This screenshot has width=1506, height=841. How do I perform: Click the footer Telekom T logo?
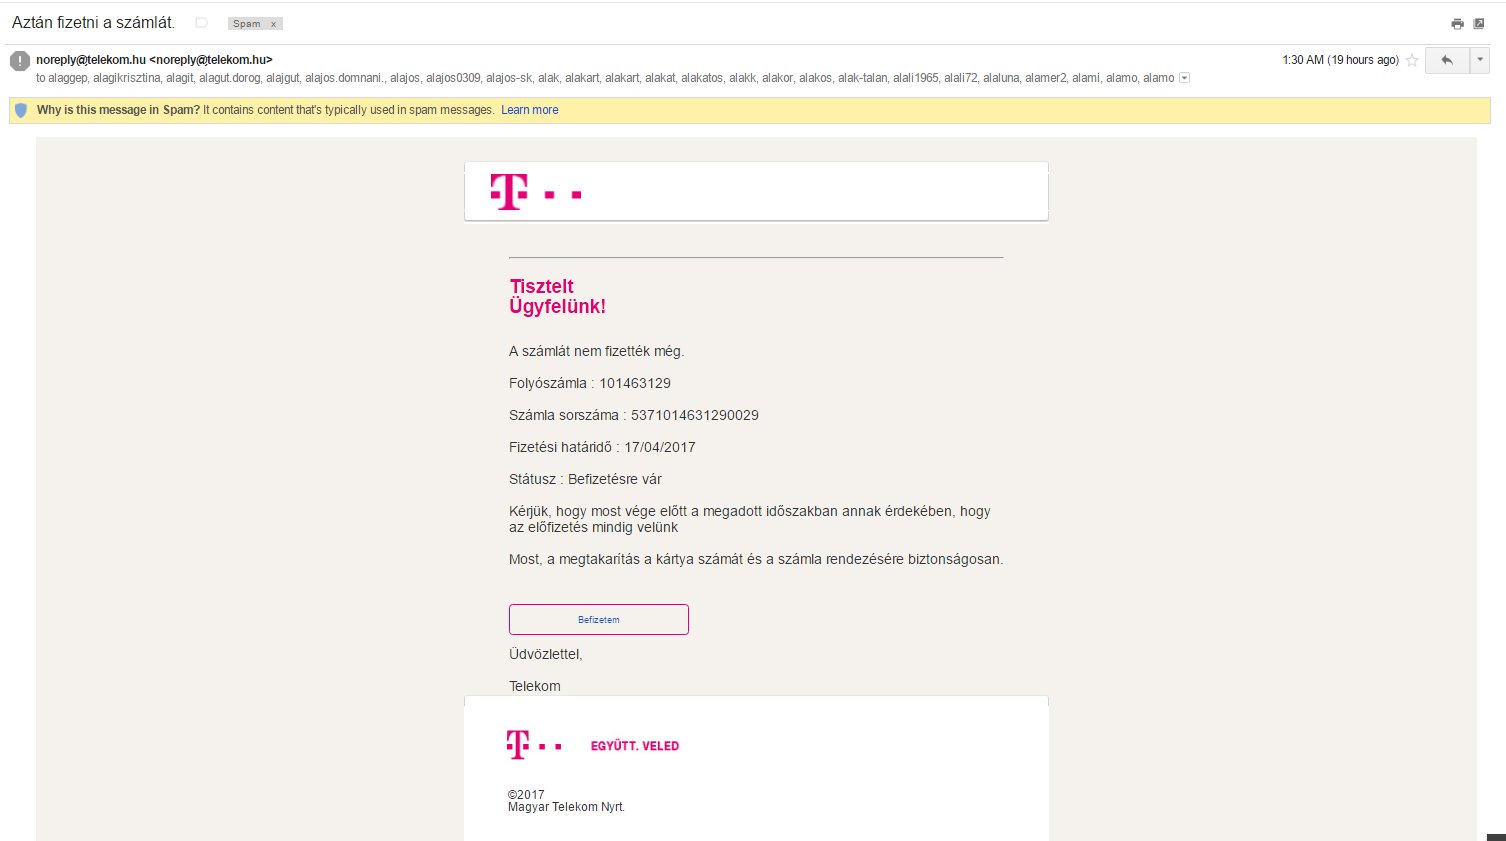click(x=517, y=745)
